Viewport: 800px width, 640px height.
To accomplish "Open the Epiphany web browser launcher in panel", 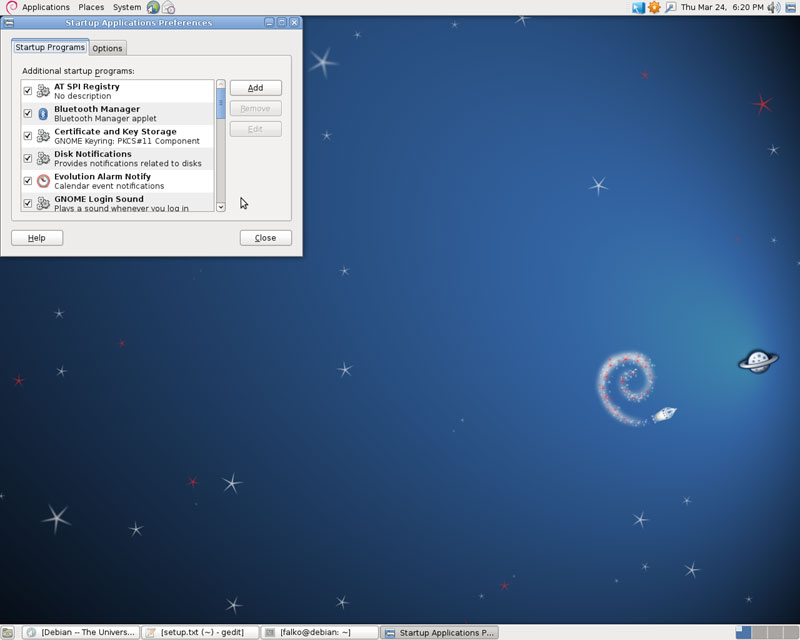I will pyautogui.click(x=153, y=7).
